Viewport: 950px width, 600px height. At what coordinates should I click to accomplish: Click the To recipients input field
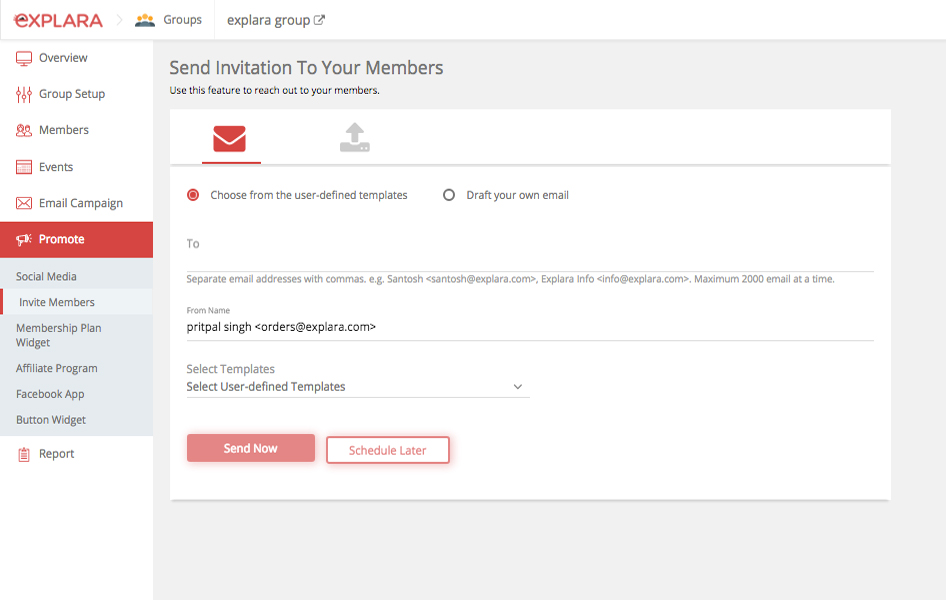pyautogui.click(x=530, y=252)
